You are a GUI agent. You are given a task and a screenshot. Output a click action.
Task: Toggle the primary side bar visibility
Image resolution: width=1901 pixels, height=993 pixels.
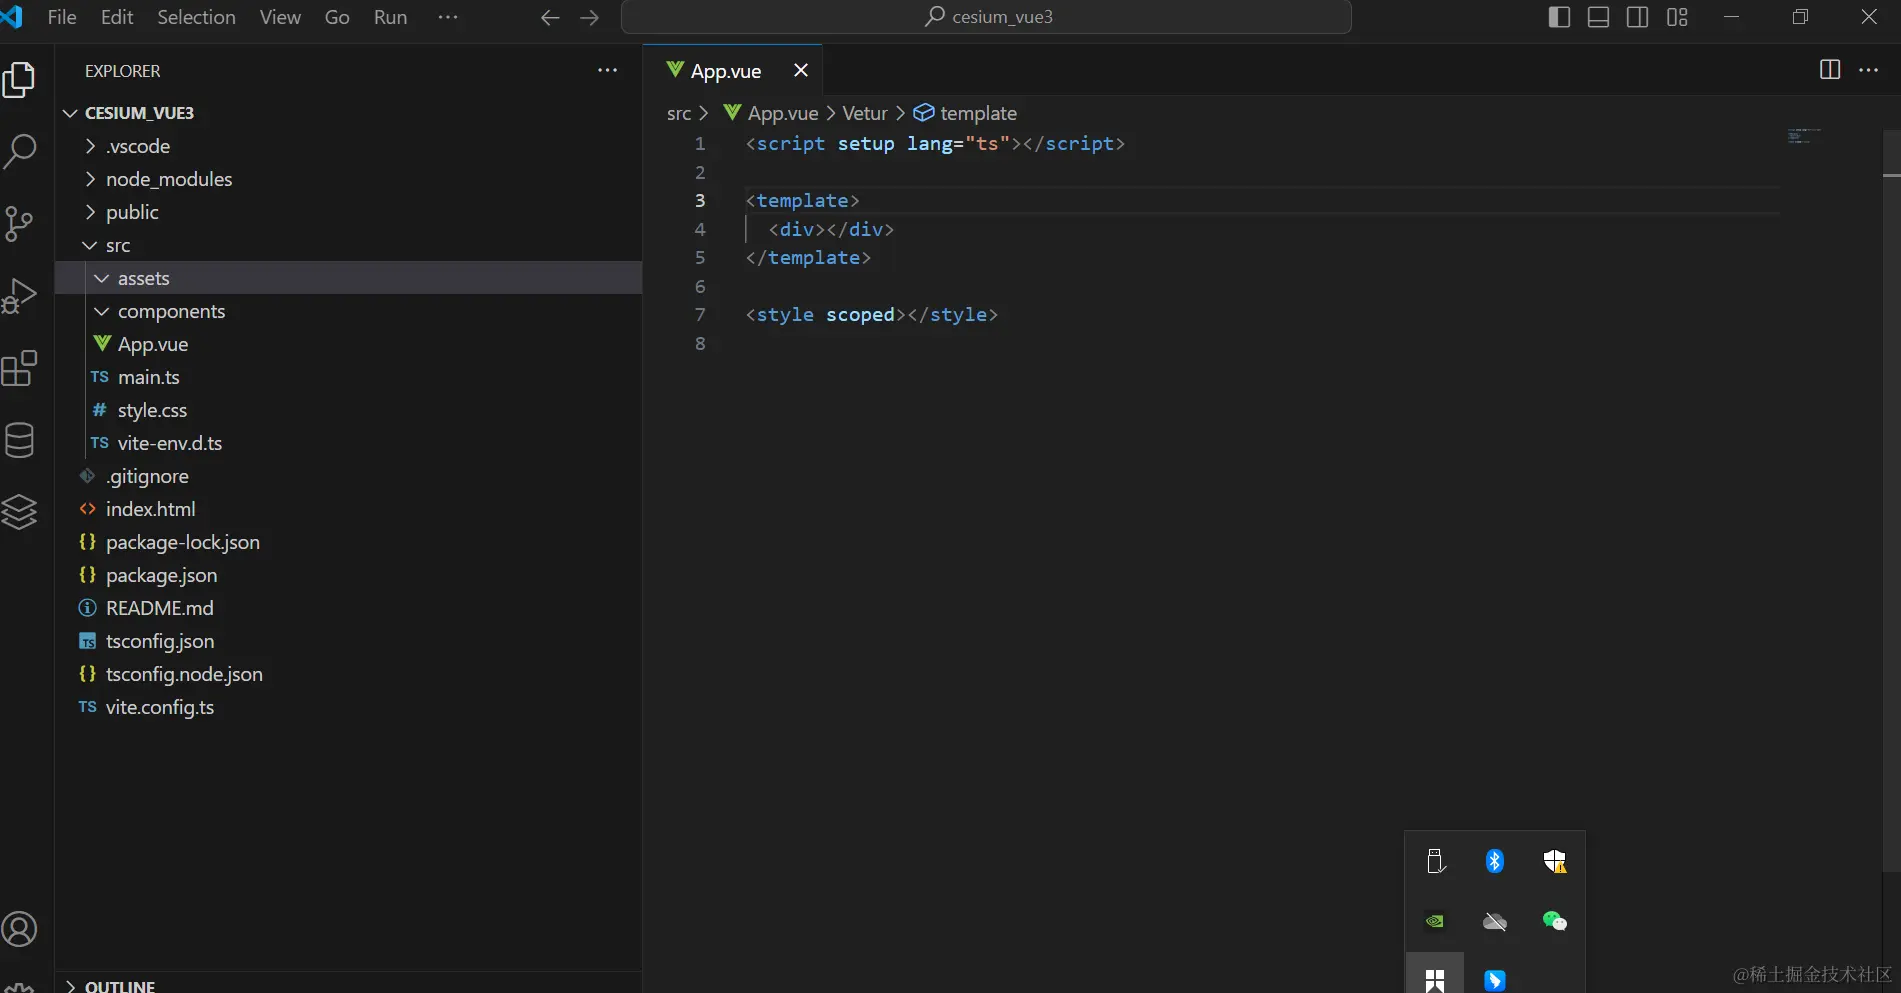[x=1558, y=17]
